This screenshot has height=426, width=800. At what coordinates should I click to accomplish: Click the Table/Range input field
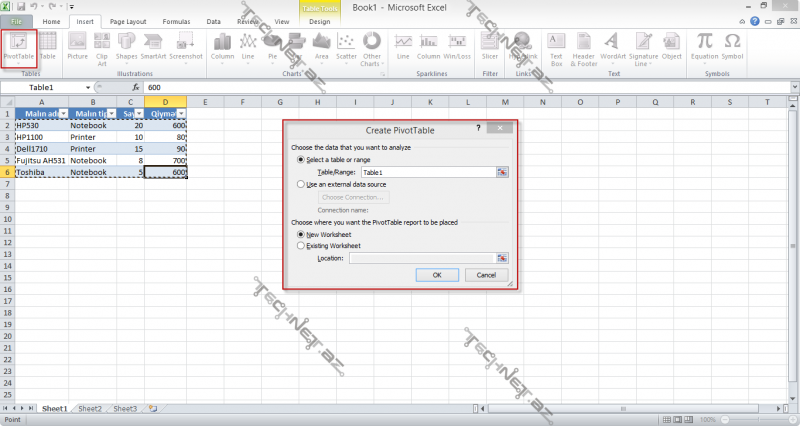click(x=428, y=172)
